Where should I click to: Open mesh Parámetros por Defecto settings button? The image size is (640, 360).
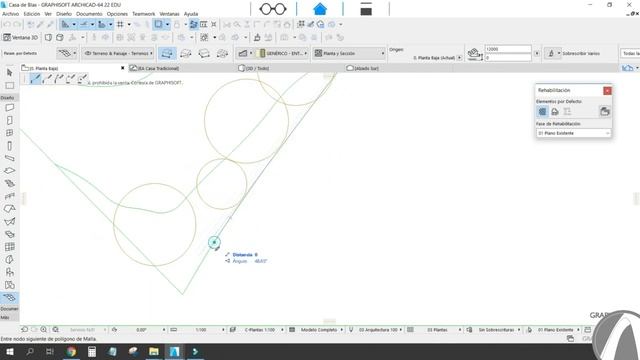pyautogui.click(x=67, y=53)
